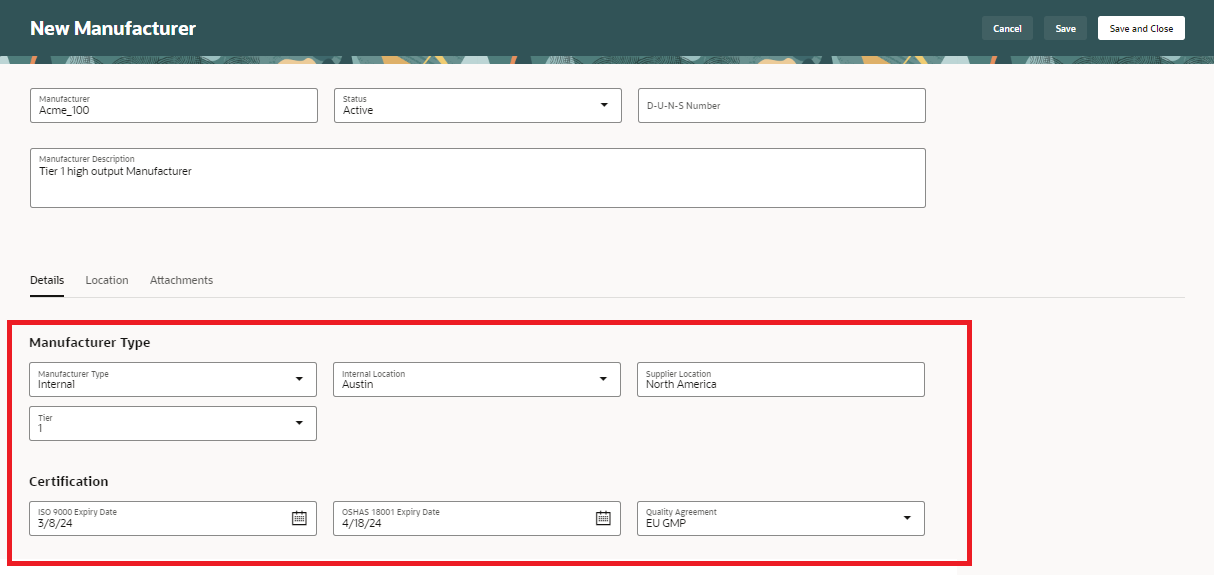1214x575 pixels.
Task: Click the ISO 9000 date value 3/8/24
Action: coord(55,523)
